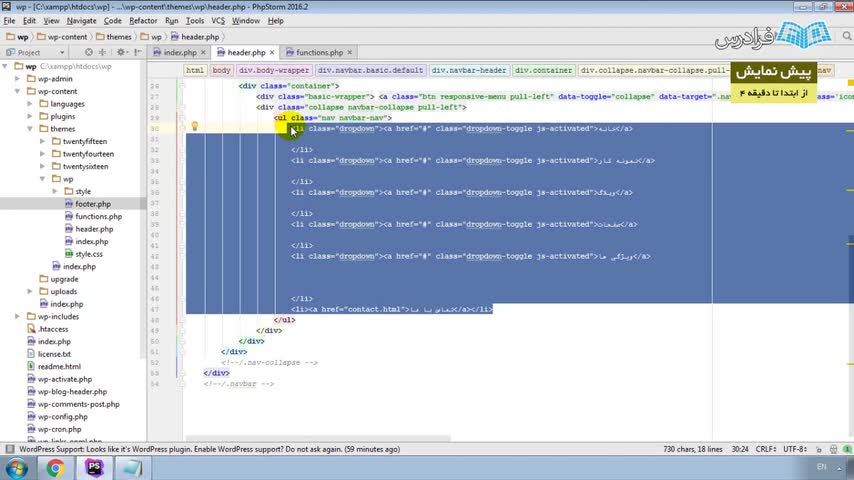Click the WordPress Support notification text
854x480 pixels.
point(210,449)
